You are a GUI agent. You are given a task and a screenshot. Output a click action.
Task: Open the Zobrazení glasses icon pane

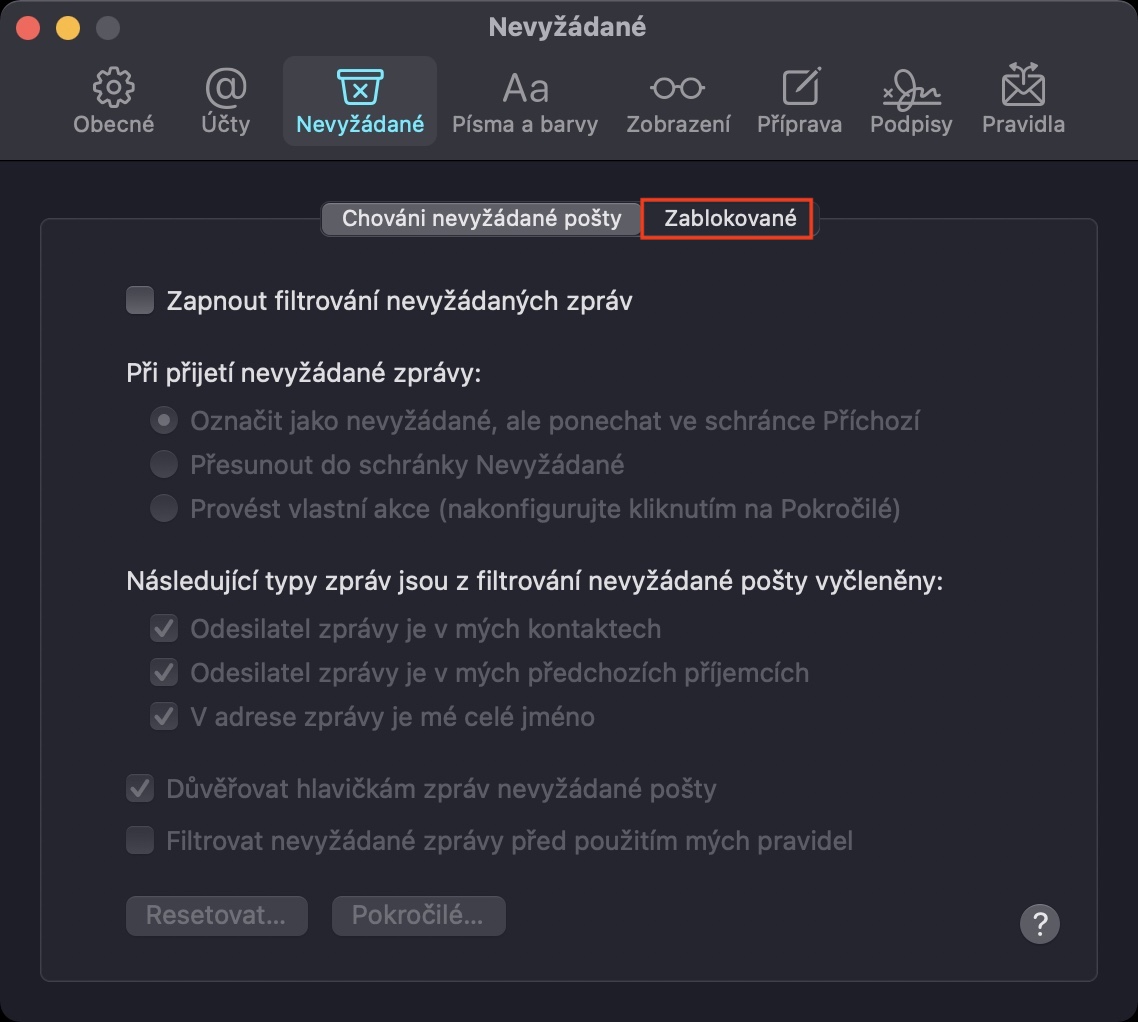678,101
